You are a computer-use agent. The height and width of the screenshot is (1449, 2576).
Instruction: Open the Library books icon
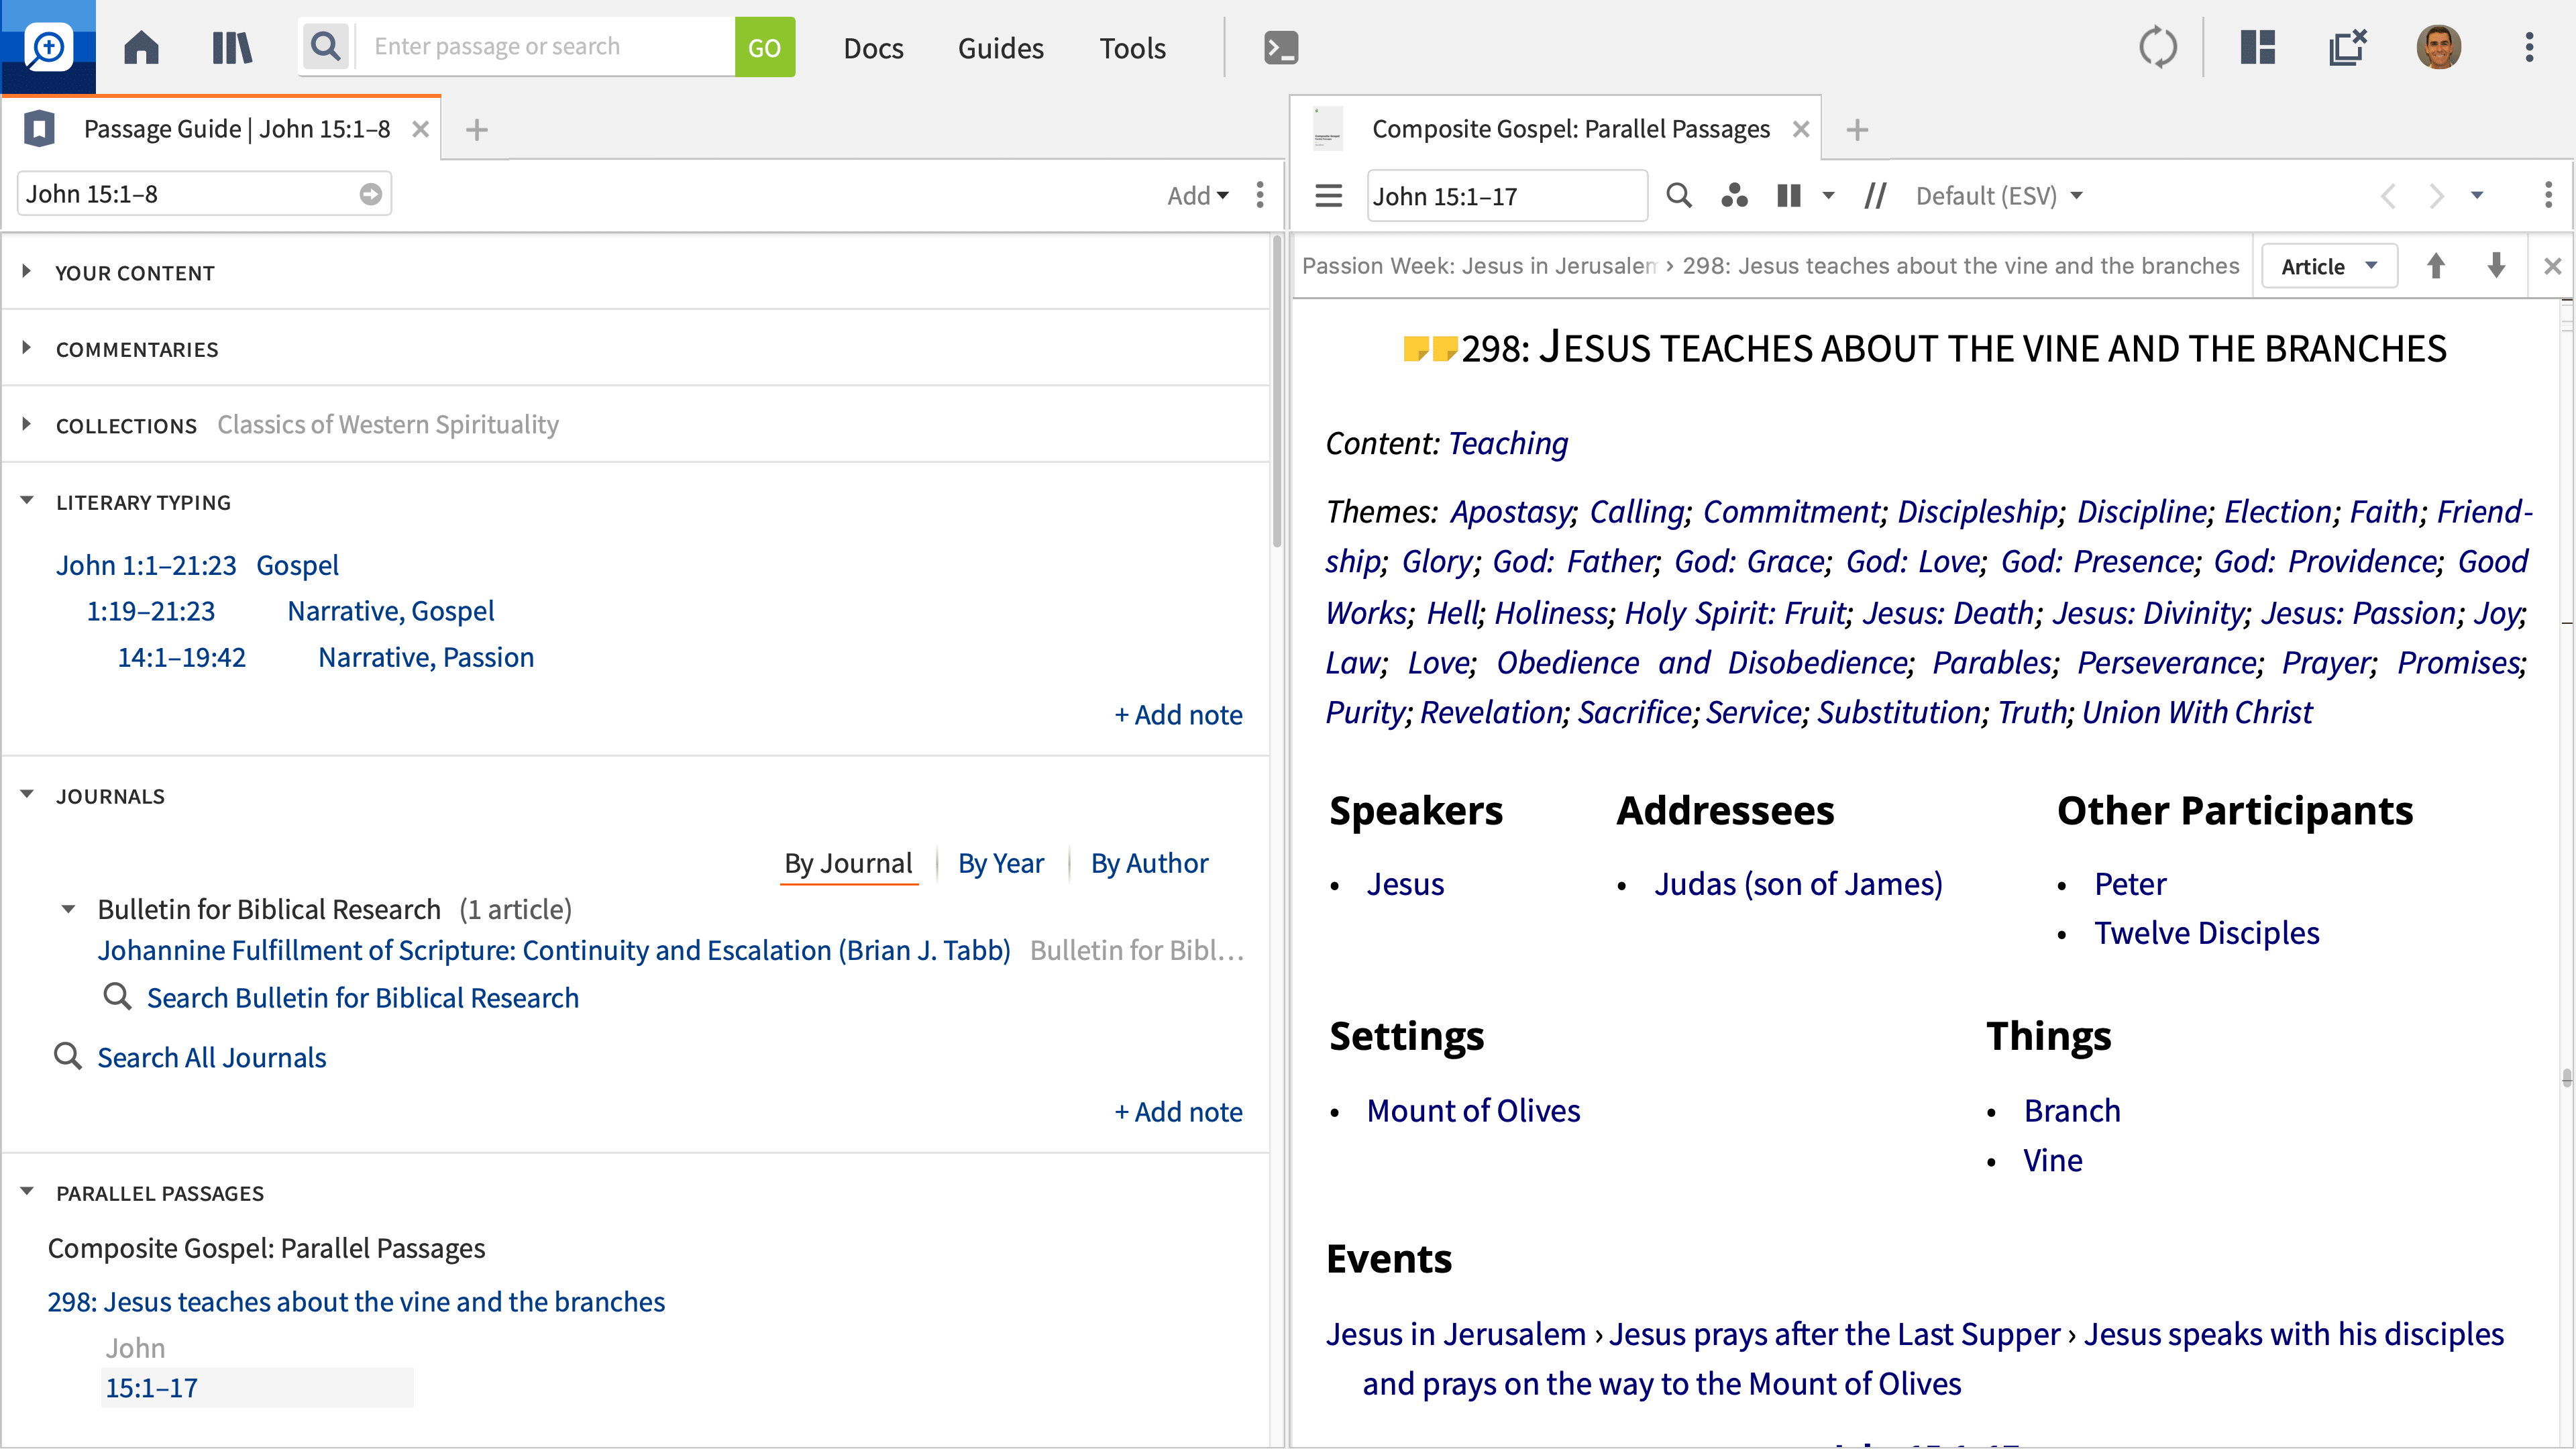[232, 47]
